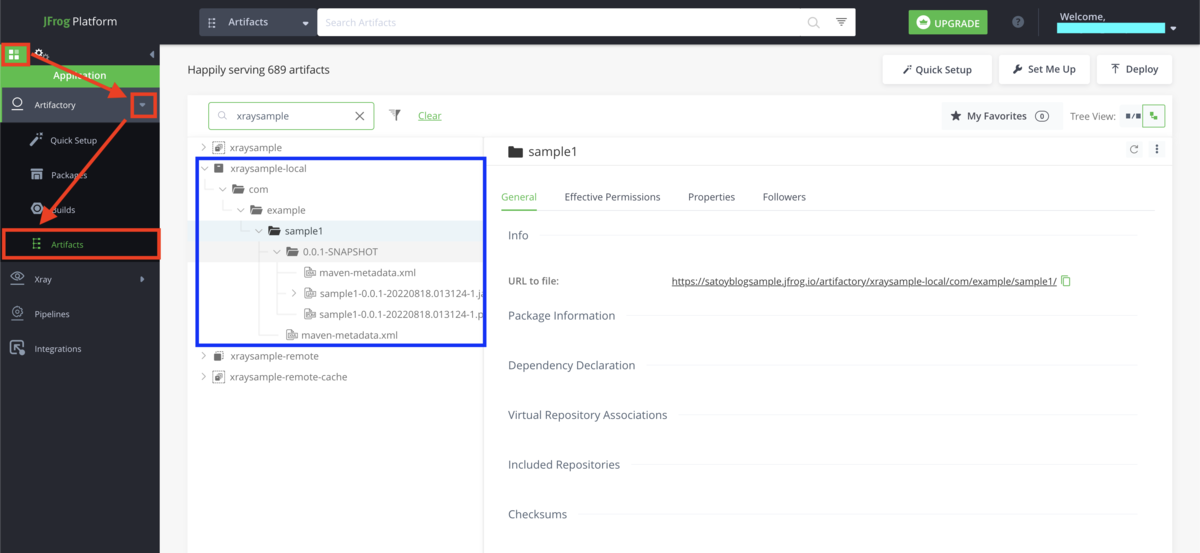Collapse the xraysample-local repository node

pos(204,168)
